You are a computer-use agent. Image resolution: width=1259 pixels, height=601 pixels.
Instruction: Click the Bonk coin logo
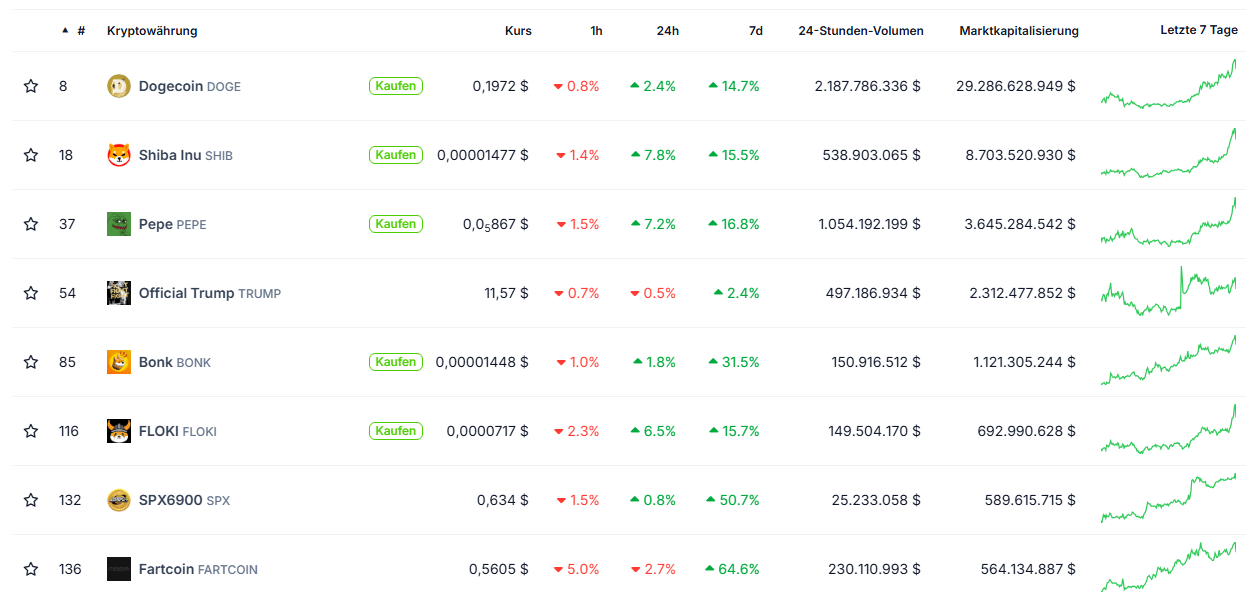[x=119, y=362]
